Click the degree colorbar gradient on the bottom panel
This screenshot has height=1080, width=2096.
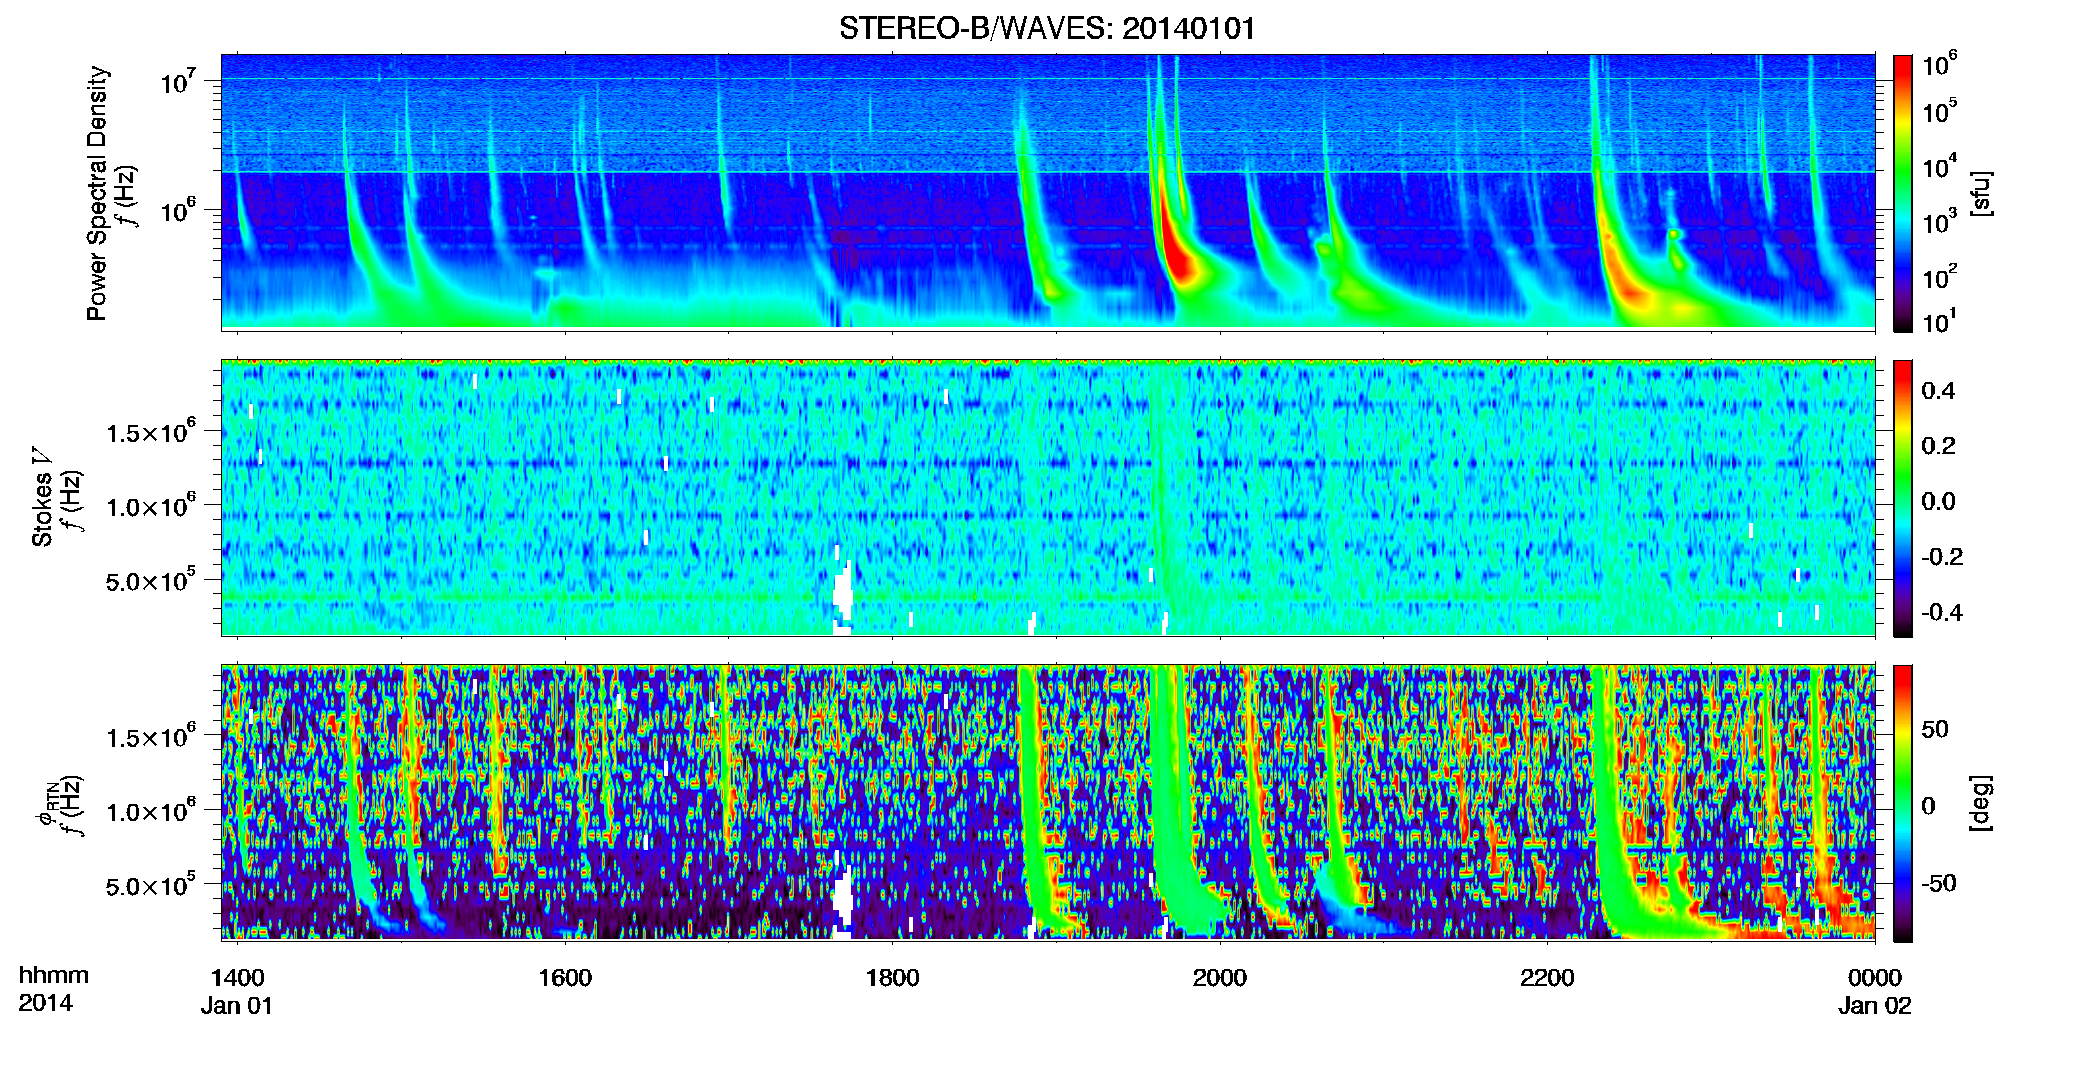tap(1903, 804)
